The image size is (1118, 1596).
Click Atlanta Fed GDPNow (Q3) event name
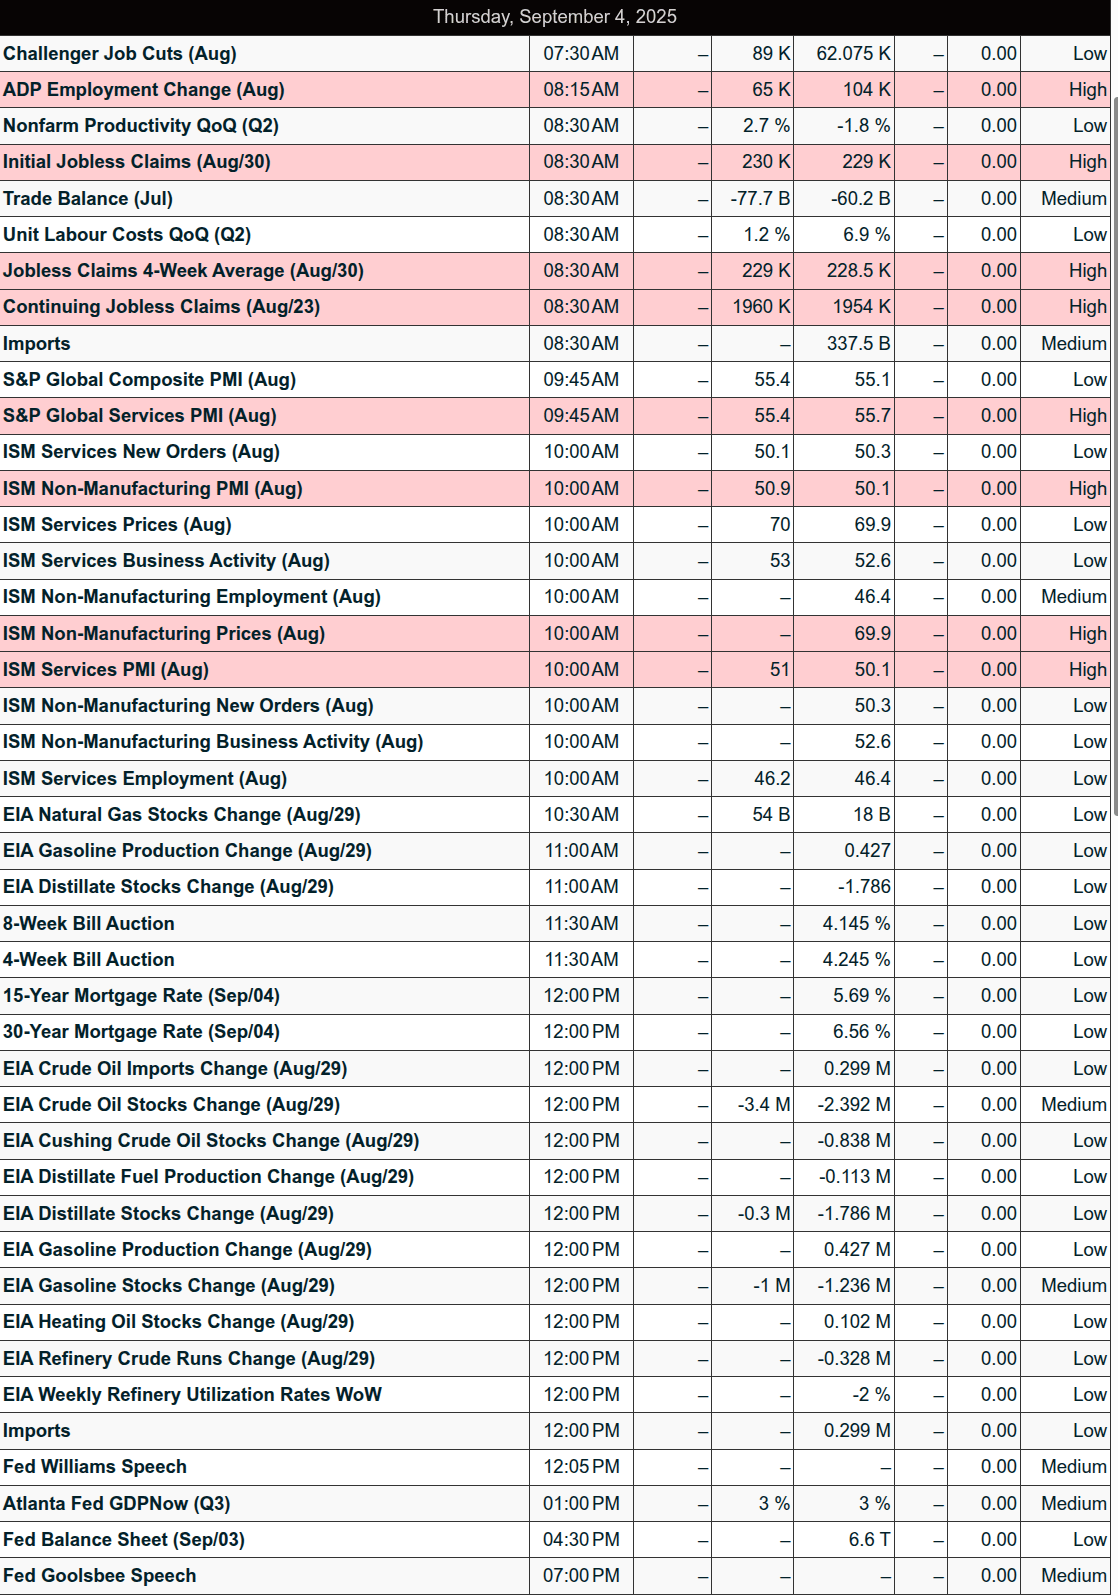pos(117,1504)
